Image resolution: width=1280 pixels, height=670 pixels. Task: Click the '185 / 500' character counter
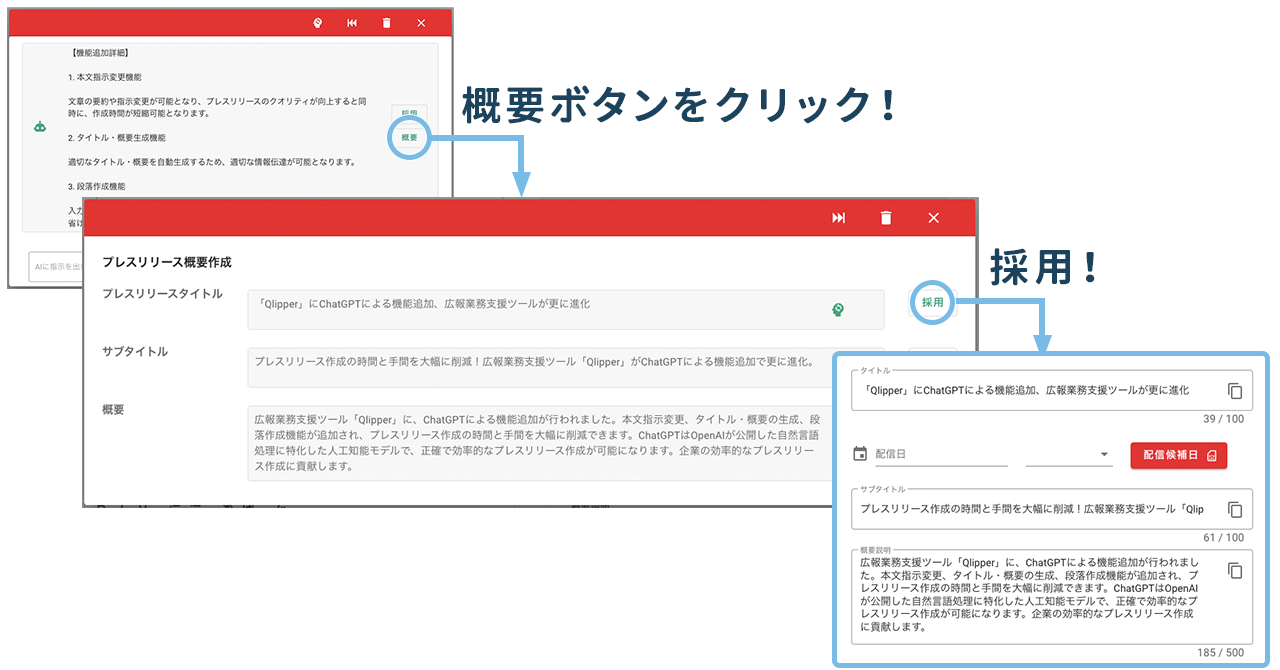click(x=1221, y=652)
